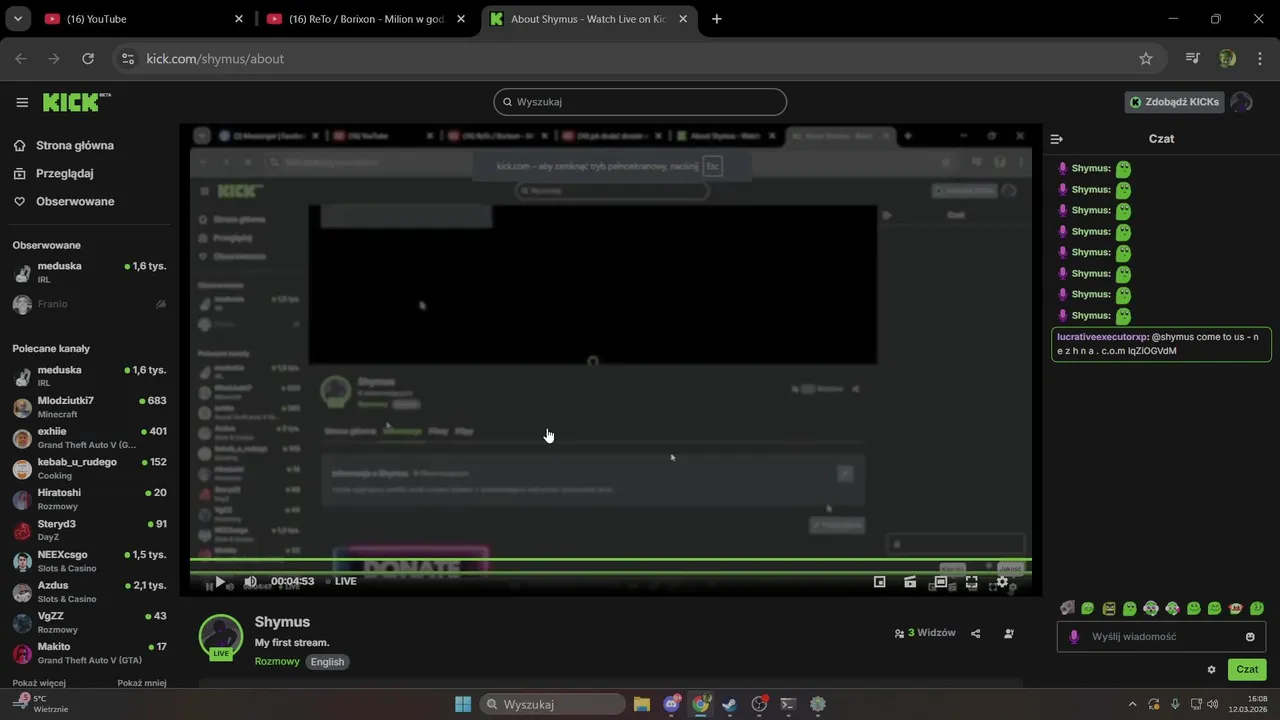This screenshot has height=720, width=1280.
Task: Insert the first gray emote in quick row
Action: pos(1067,608)
